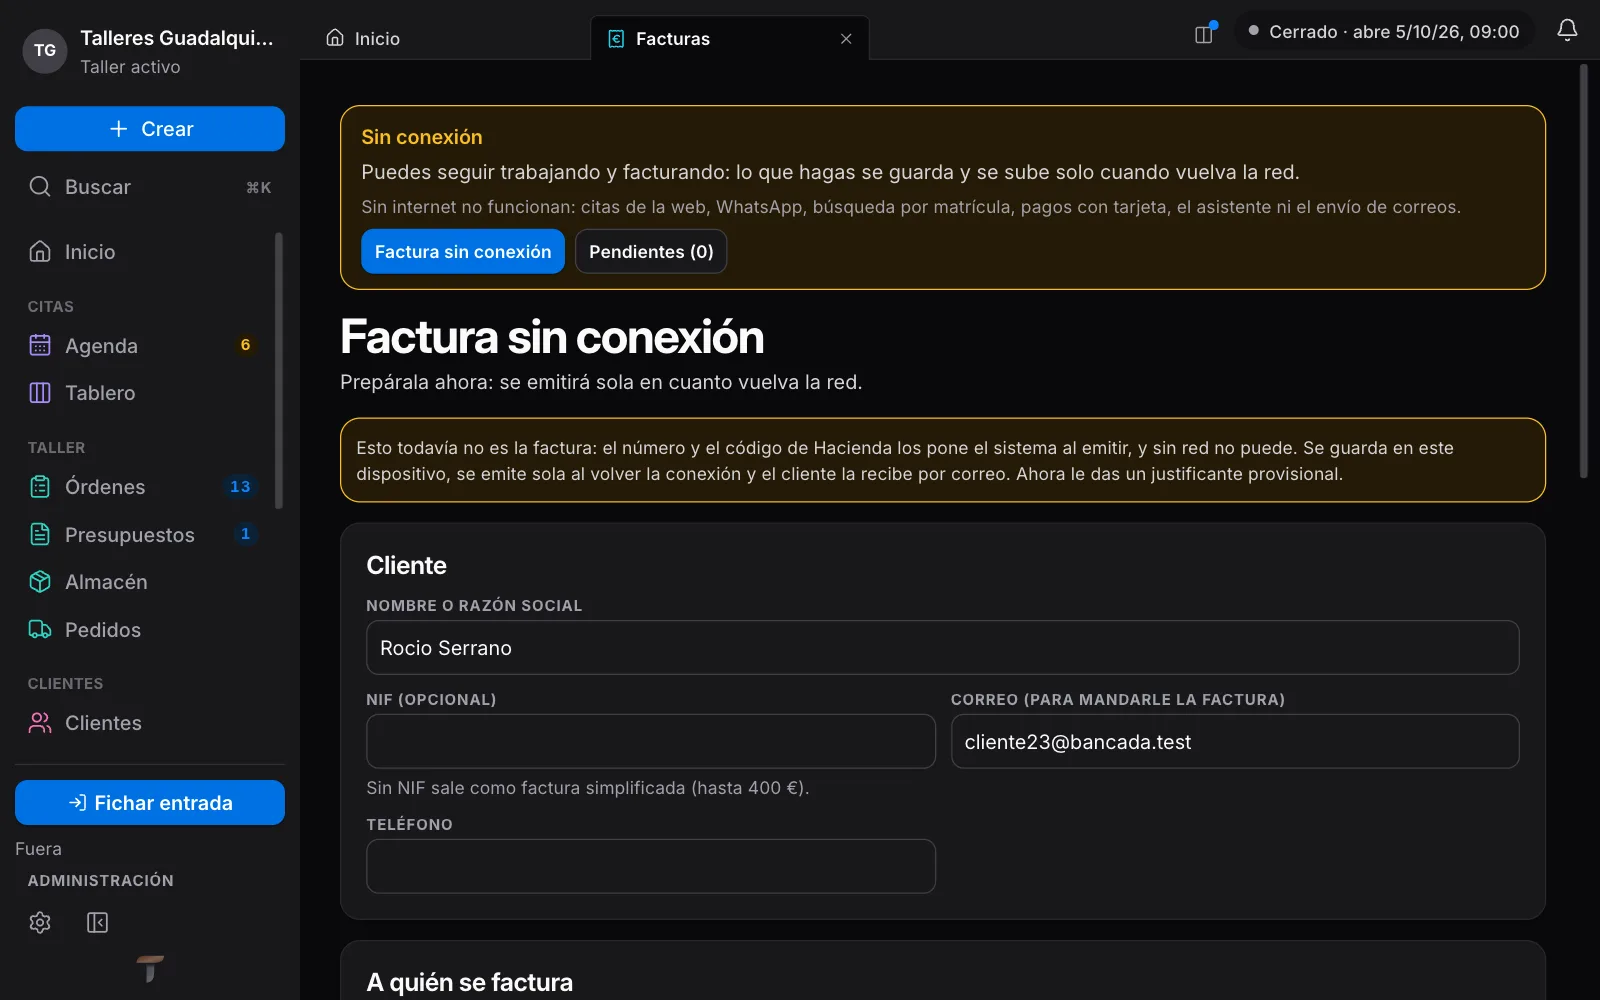Click the Facturas tab euro icon

[617, 39]
